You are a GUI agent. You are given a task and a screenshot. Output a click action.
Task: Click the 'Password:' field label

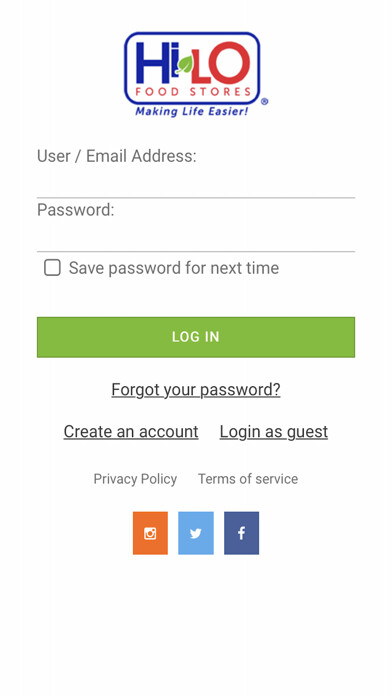(75, 210)
